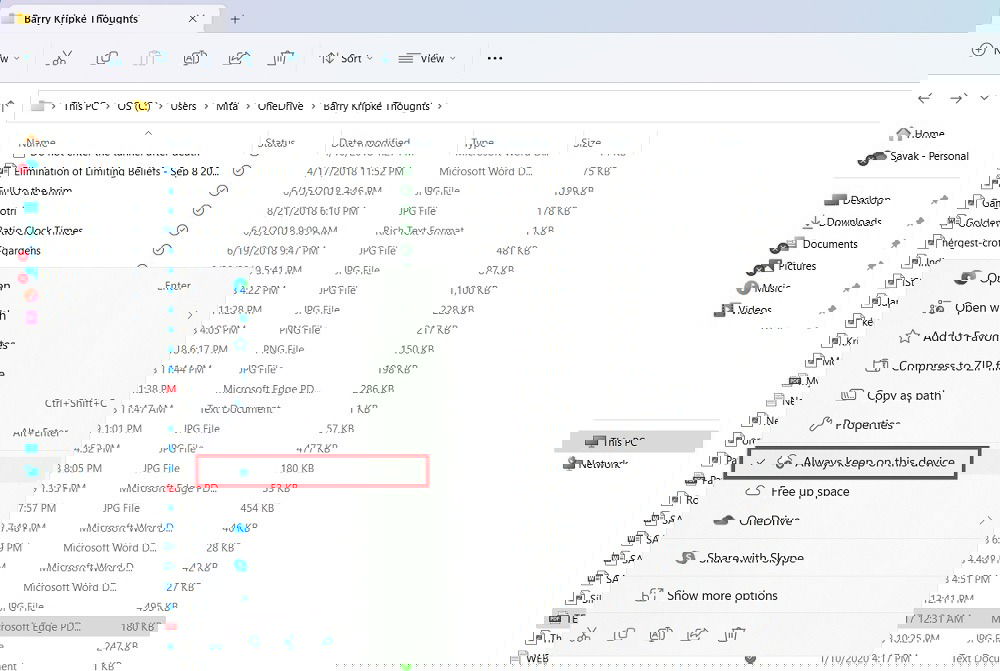Click the Share icon in the top toolbar
Screen dimensions: 1000x671
[237, 58]
